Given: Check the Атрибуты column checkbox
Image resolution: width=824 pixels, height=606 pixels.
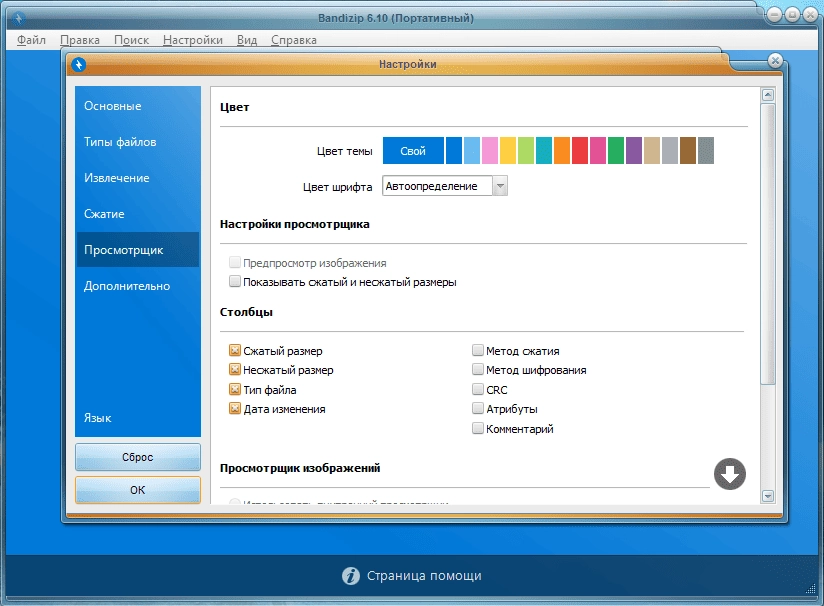Looking at the screenshot, I should pyautogui.click(x=478, y=408).
